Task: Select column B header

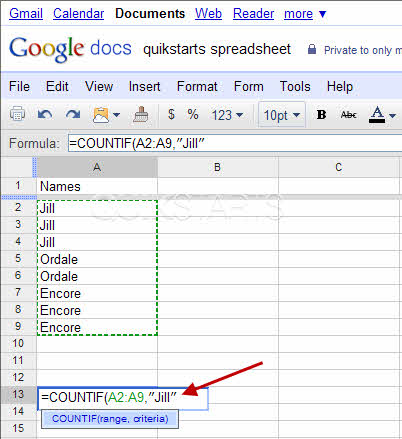Action: coord(217,167)
